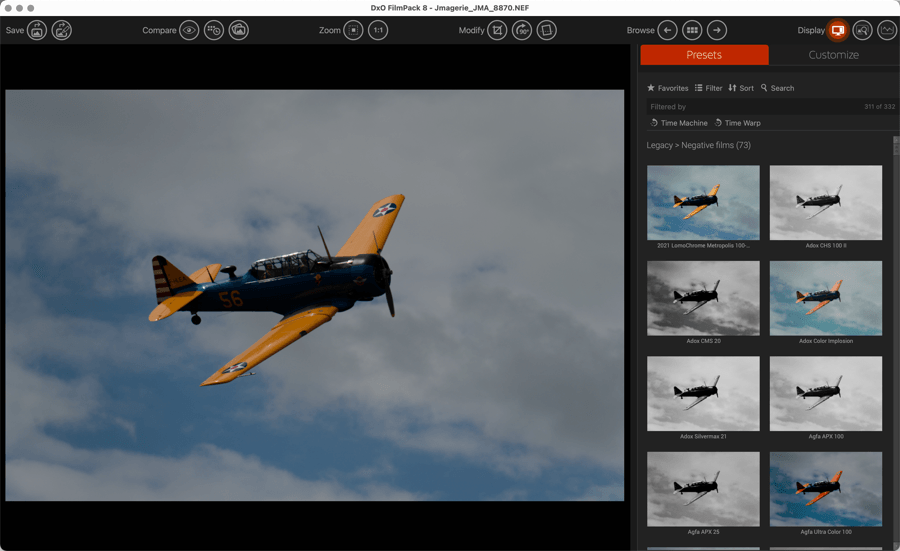Click the Time Machine button

point(679,123)
